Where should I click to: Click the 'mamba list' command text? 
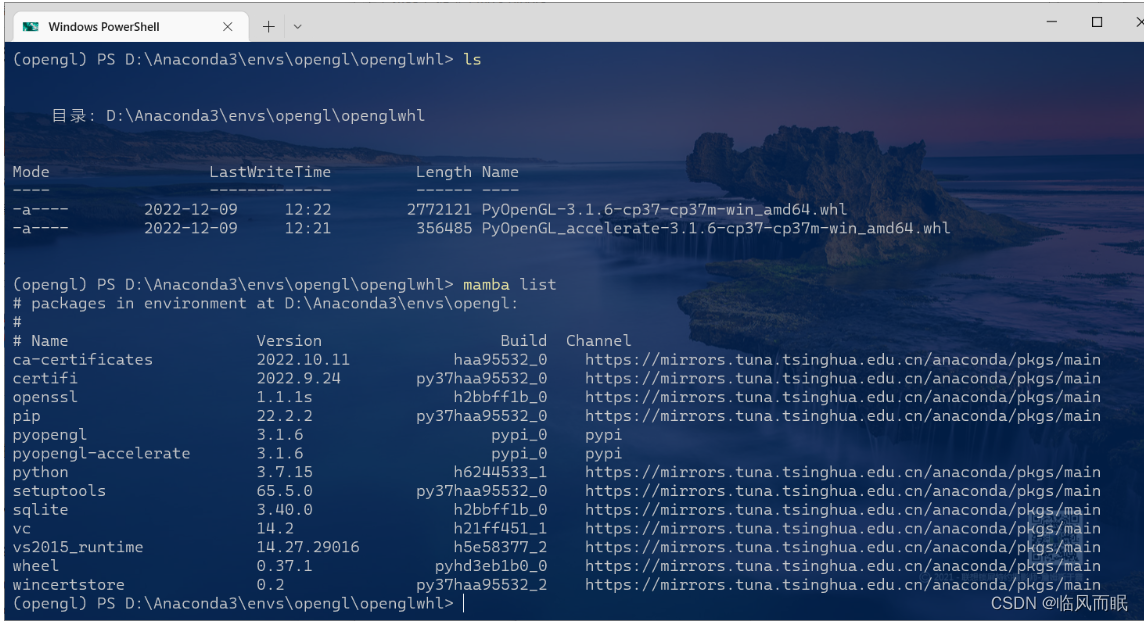(x=509, y=284)
